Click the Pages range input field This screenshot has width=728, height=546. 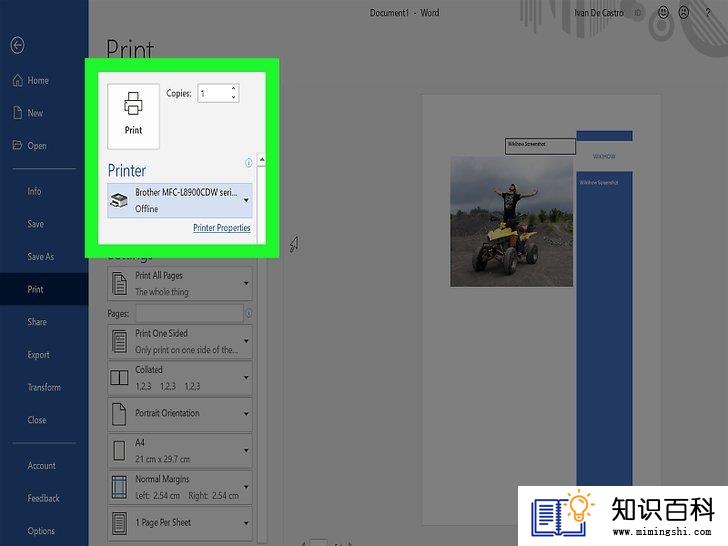189,313
